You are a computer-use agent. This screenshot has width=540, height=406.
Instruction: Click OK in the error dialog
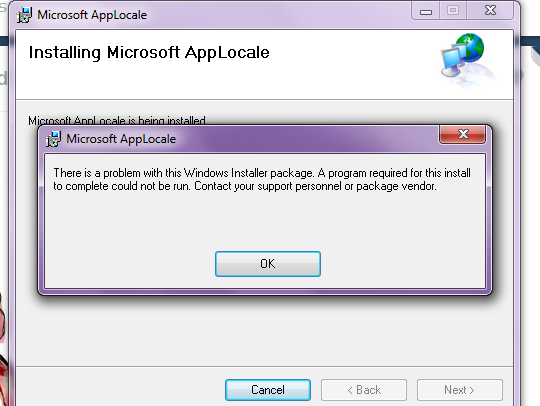pyautogui.click(x=268, y=264)
